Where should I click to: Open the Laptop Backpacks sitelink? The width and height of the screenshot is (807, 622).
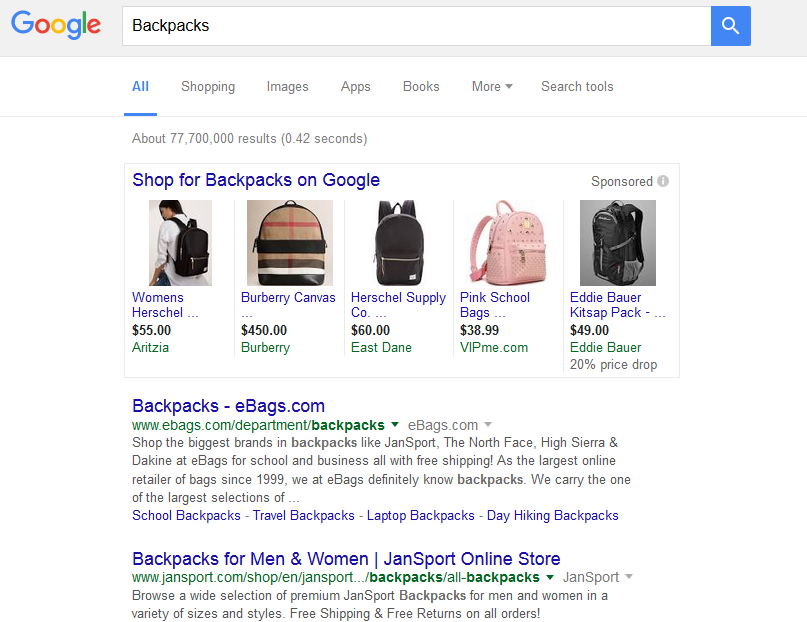click(x=420, y=516)
